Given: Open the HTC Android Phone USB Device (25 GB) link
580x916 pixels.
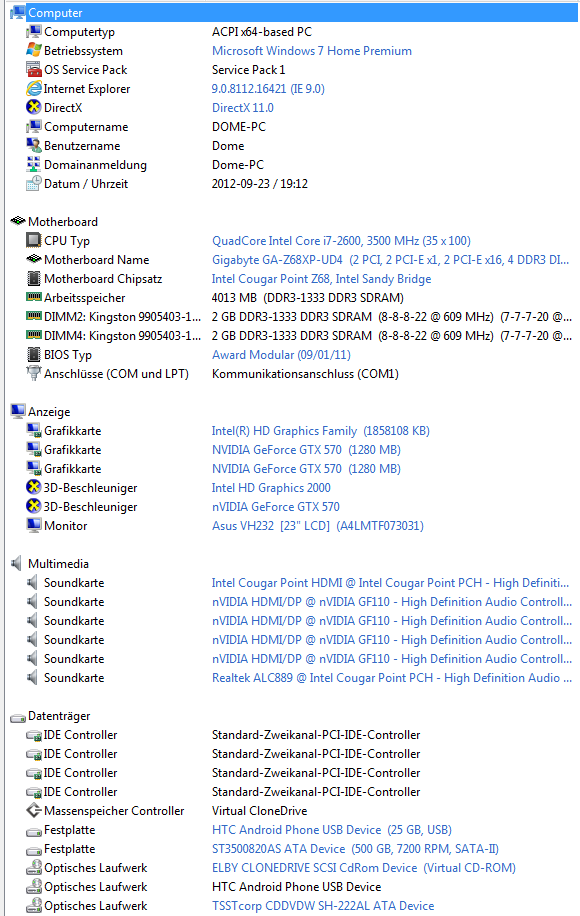Looking at the screenshot, I should 332,830.
